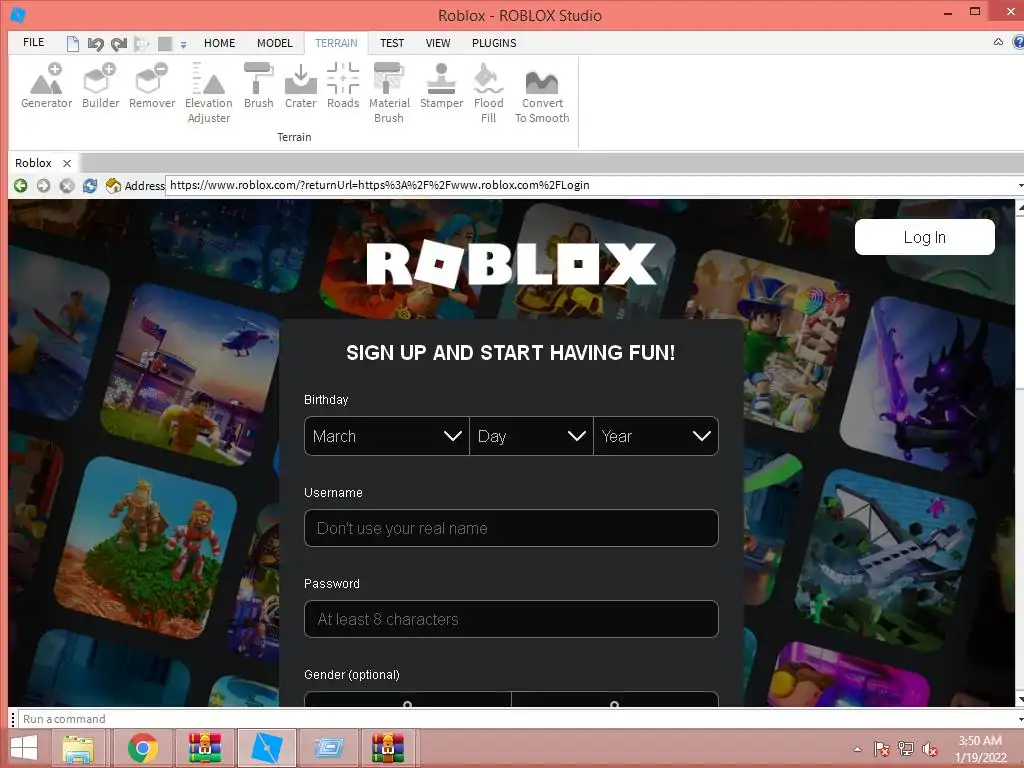
Task: Open Chrome from the taskbar
Action: 142,748
